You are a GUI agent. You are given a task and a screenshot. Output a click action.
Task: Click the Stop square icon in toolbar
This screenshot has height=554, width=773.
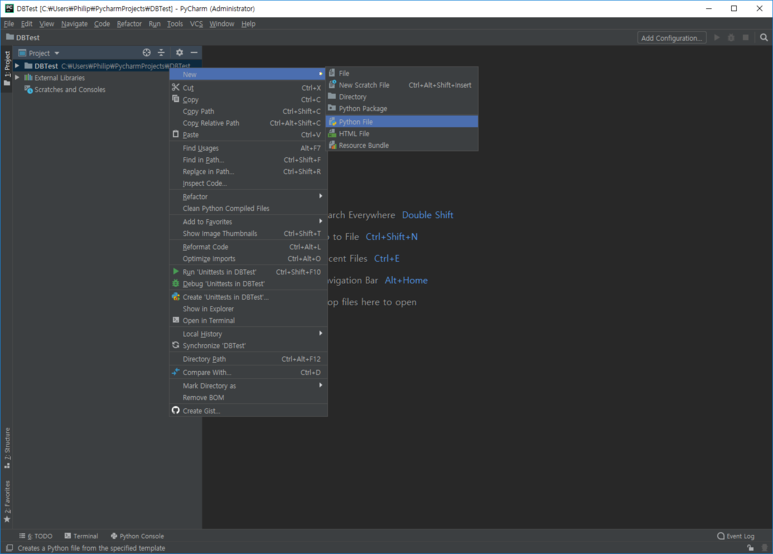[x=745, y=38]
